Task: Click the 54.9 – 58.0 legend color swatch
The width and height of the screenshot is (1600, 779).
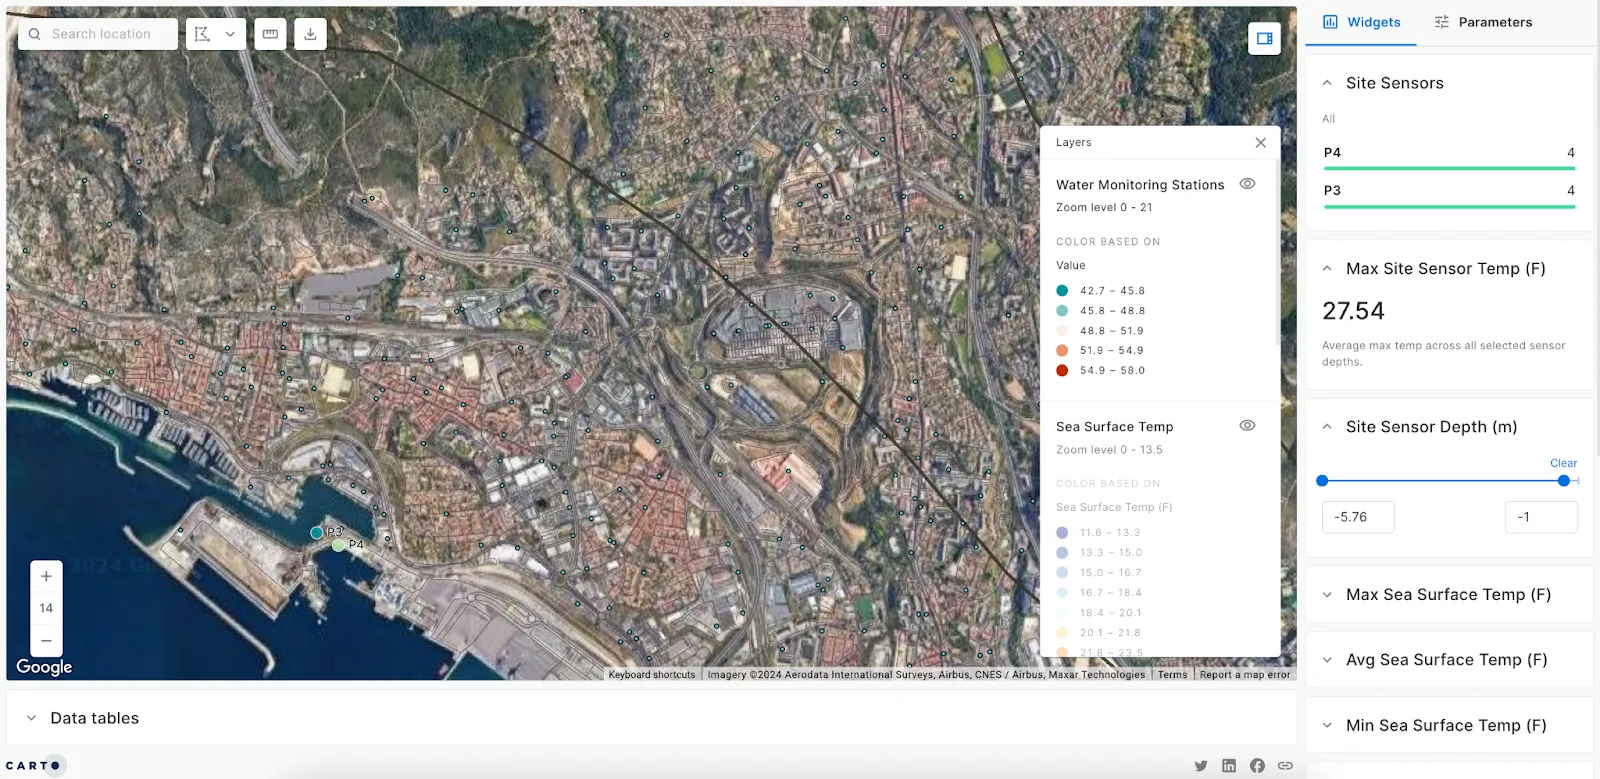Action: (x=1062, y=371)
